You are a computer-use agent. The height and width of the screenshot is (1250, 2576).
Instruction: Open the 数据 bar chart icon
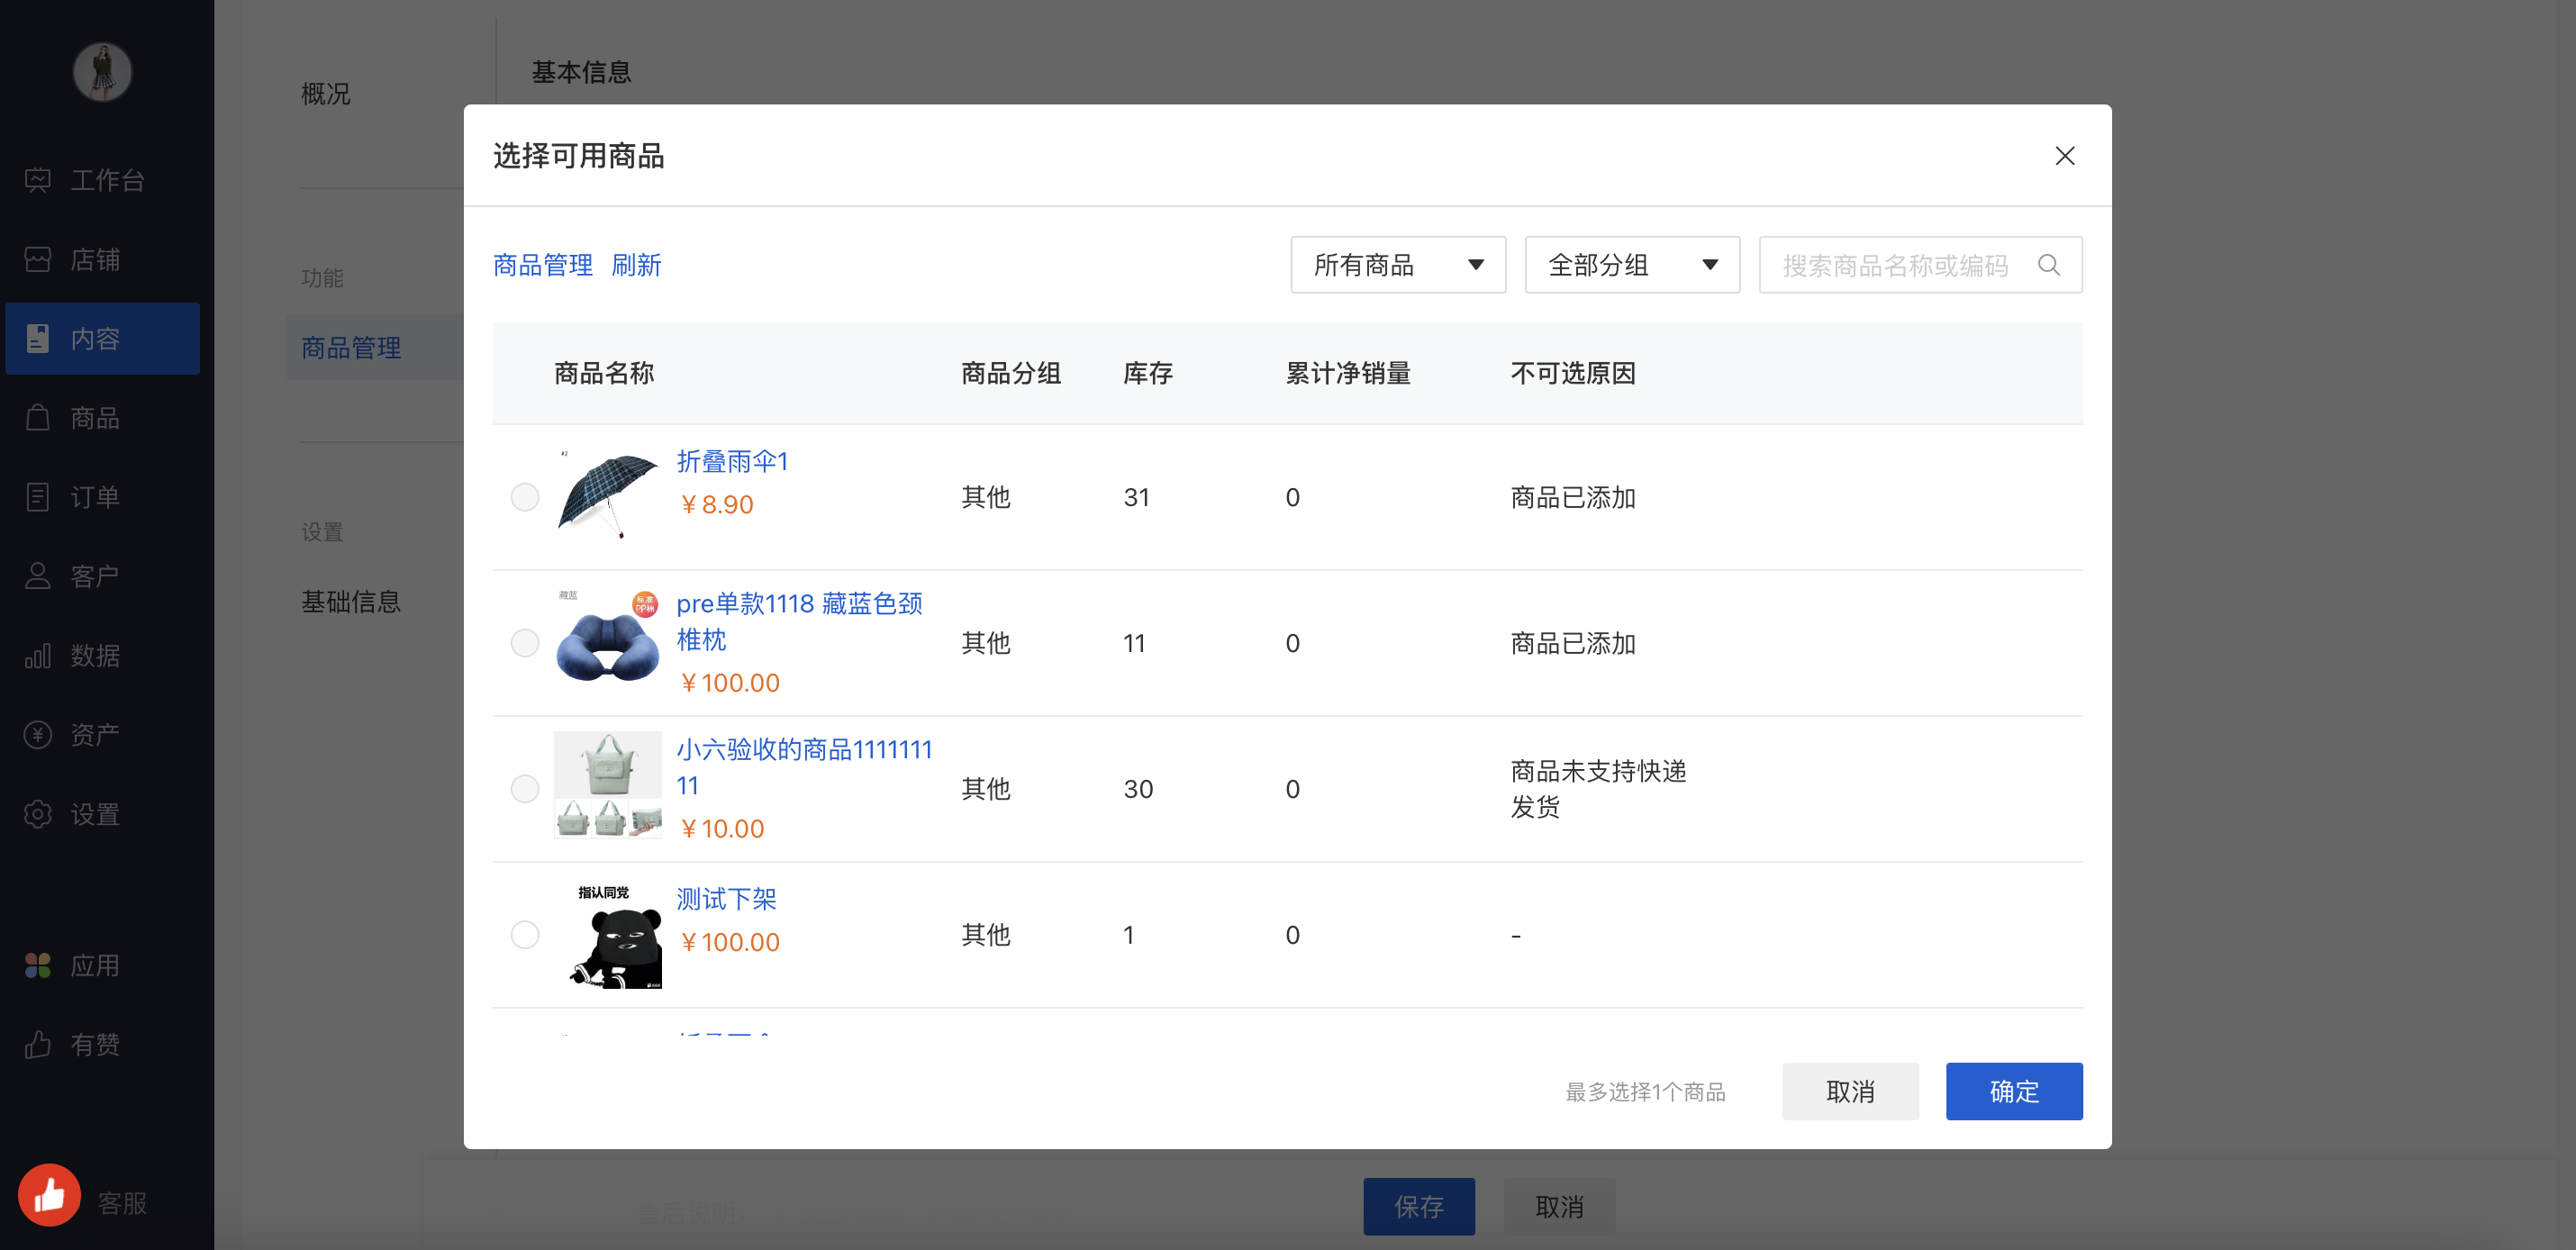[38, 656]
